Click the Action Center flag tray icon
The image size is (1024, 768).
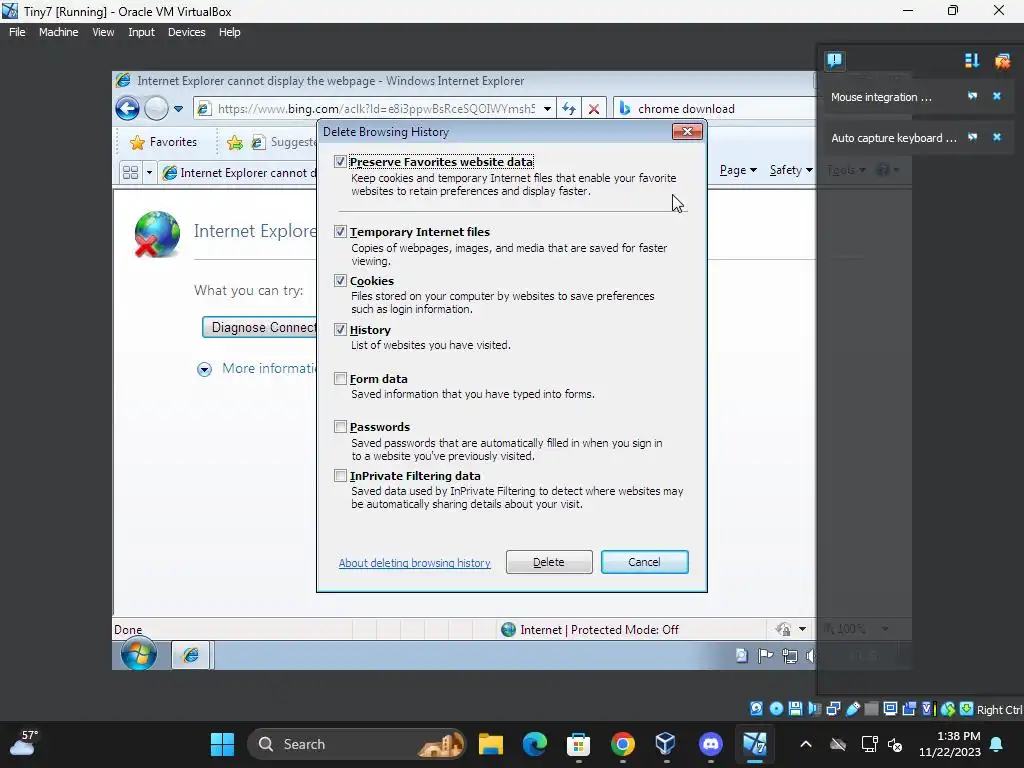click(765, 656)
